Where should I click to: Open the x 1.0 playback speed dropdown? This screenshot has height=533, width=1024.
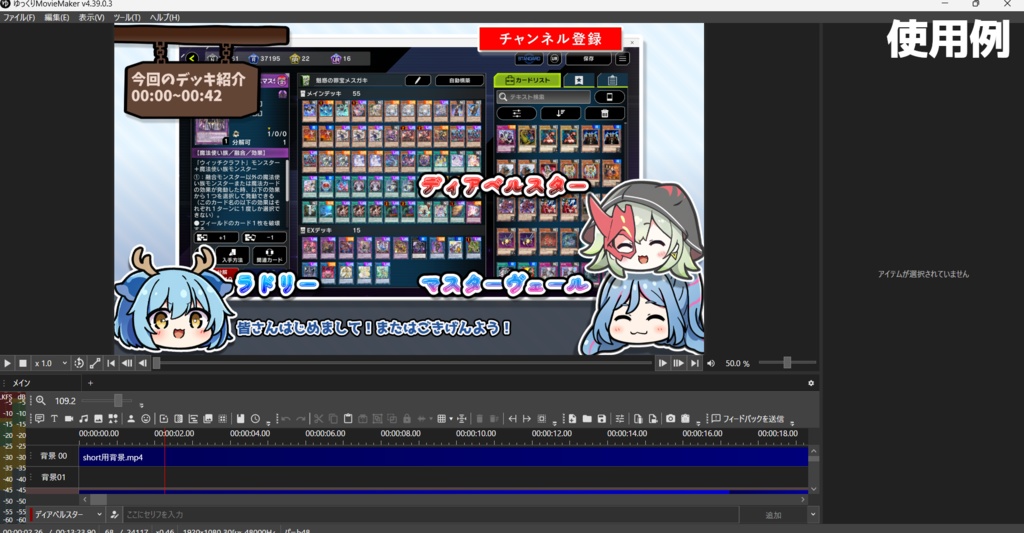pos(51,363)
